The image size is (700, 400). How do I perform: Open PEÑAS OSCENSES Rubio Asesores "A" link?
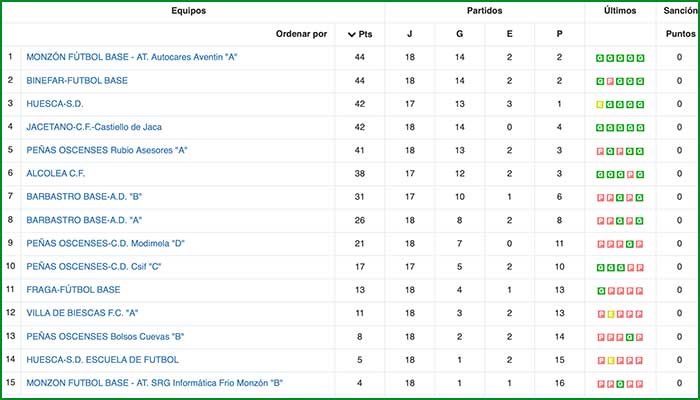tap(107, 150)
